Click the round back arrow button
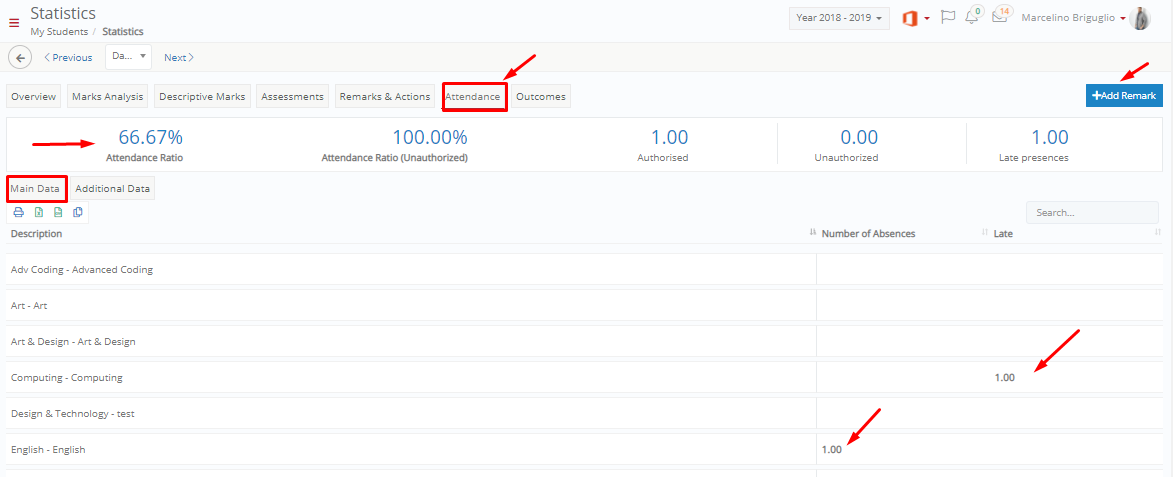 pos(20,58)
